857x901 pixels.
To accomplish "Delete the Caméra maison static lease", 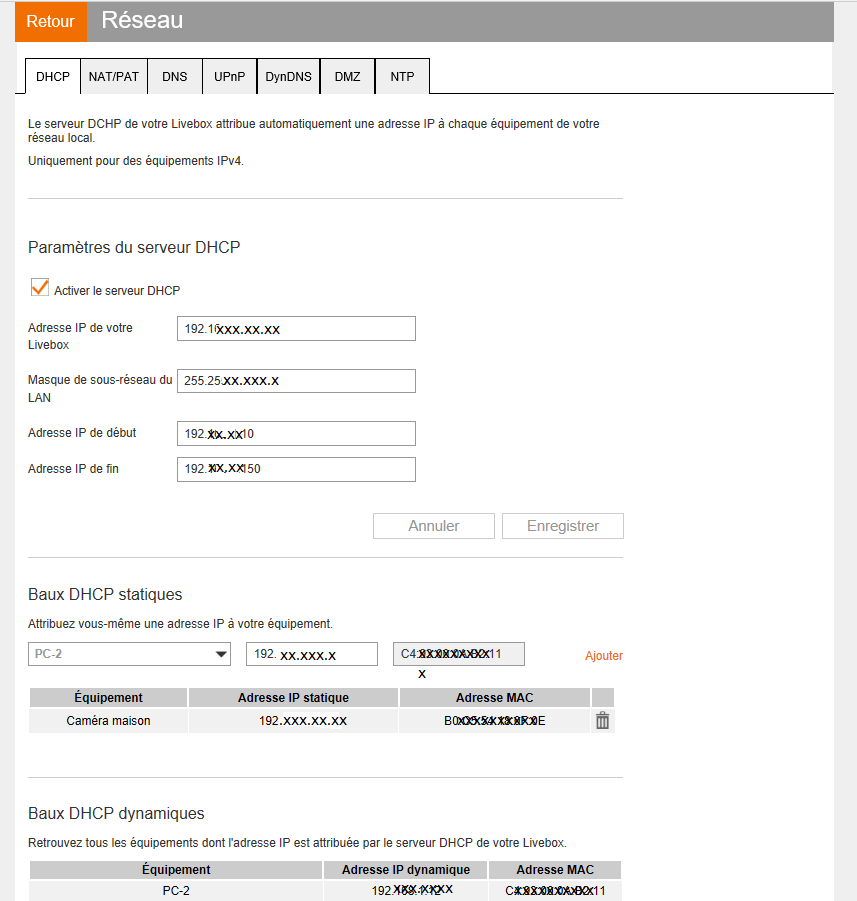I will (x=602, y=720).
